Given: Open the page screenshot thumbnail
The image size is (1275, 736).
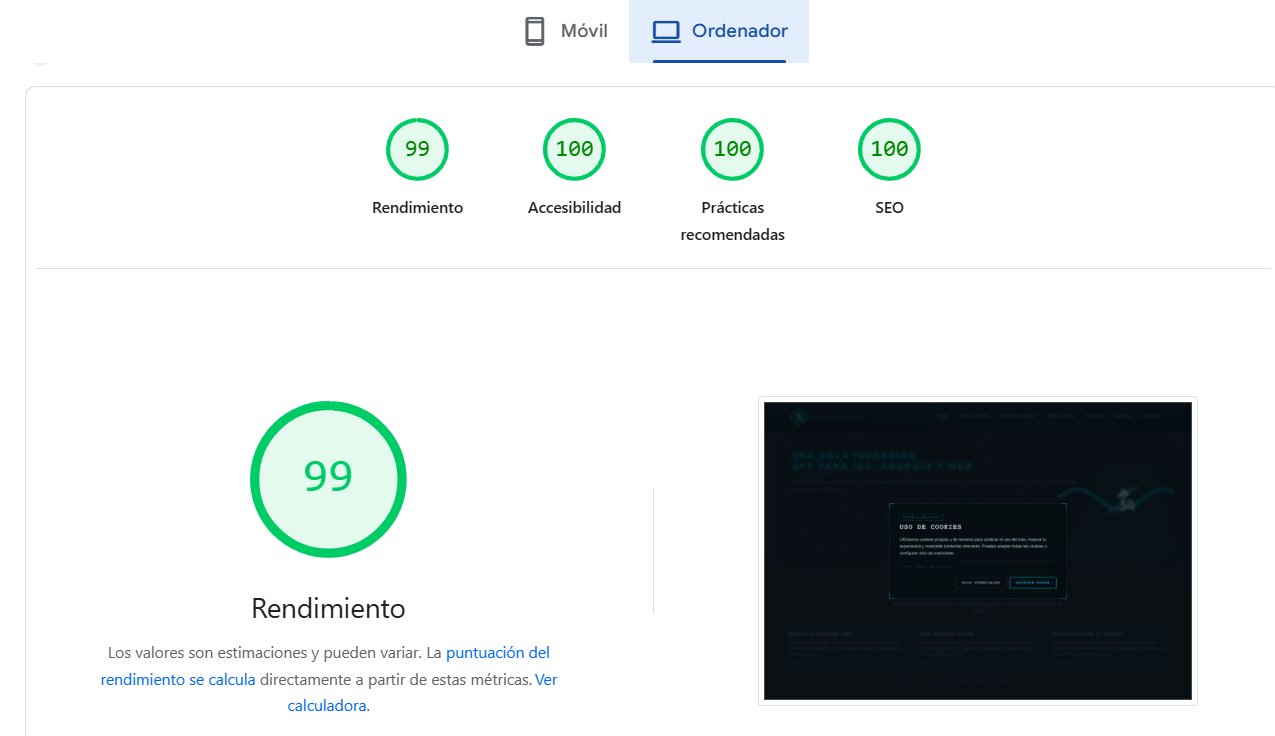Looking at the screenshot, I should (978, 551).
